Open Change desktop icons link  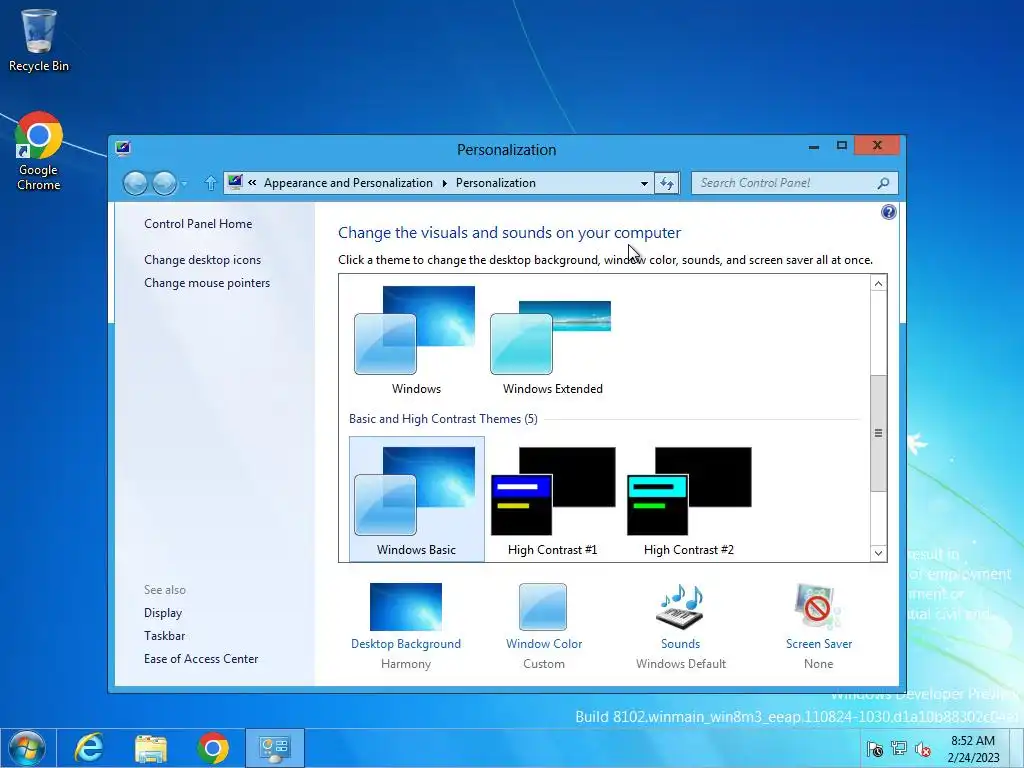pos(202,260)
